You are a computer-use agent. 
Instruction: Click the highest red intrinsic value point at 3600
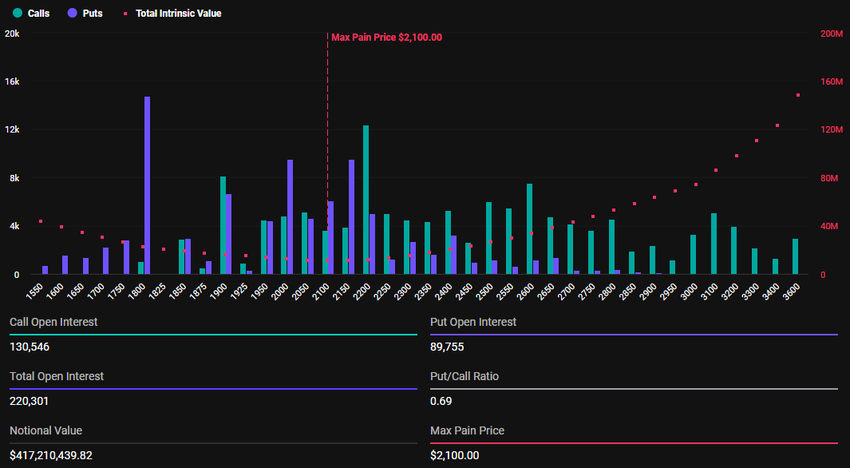(x=798, y=95)
